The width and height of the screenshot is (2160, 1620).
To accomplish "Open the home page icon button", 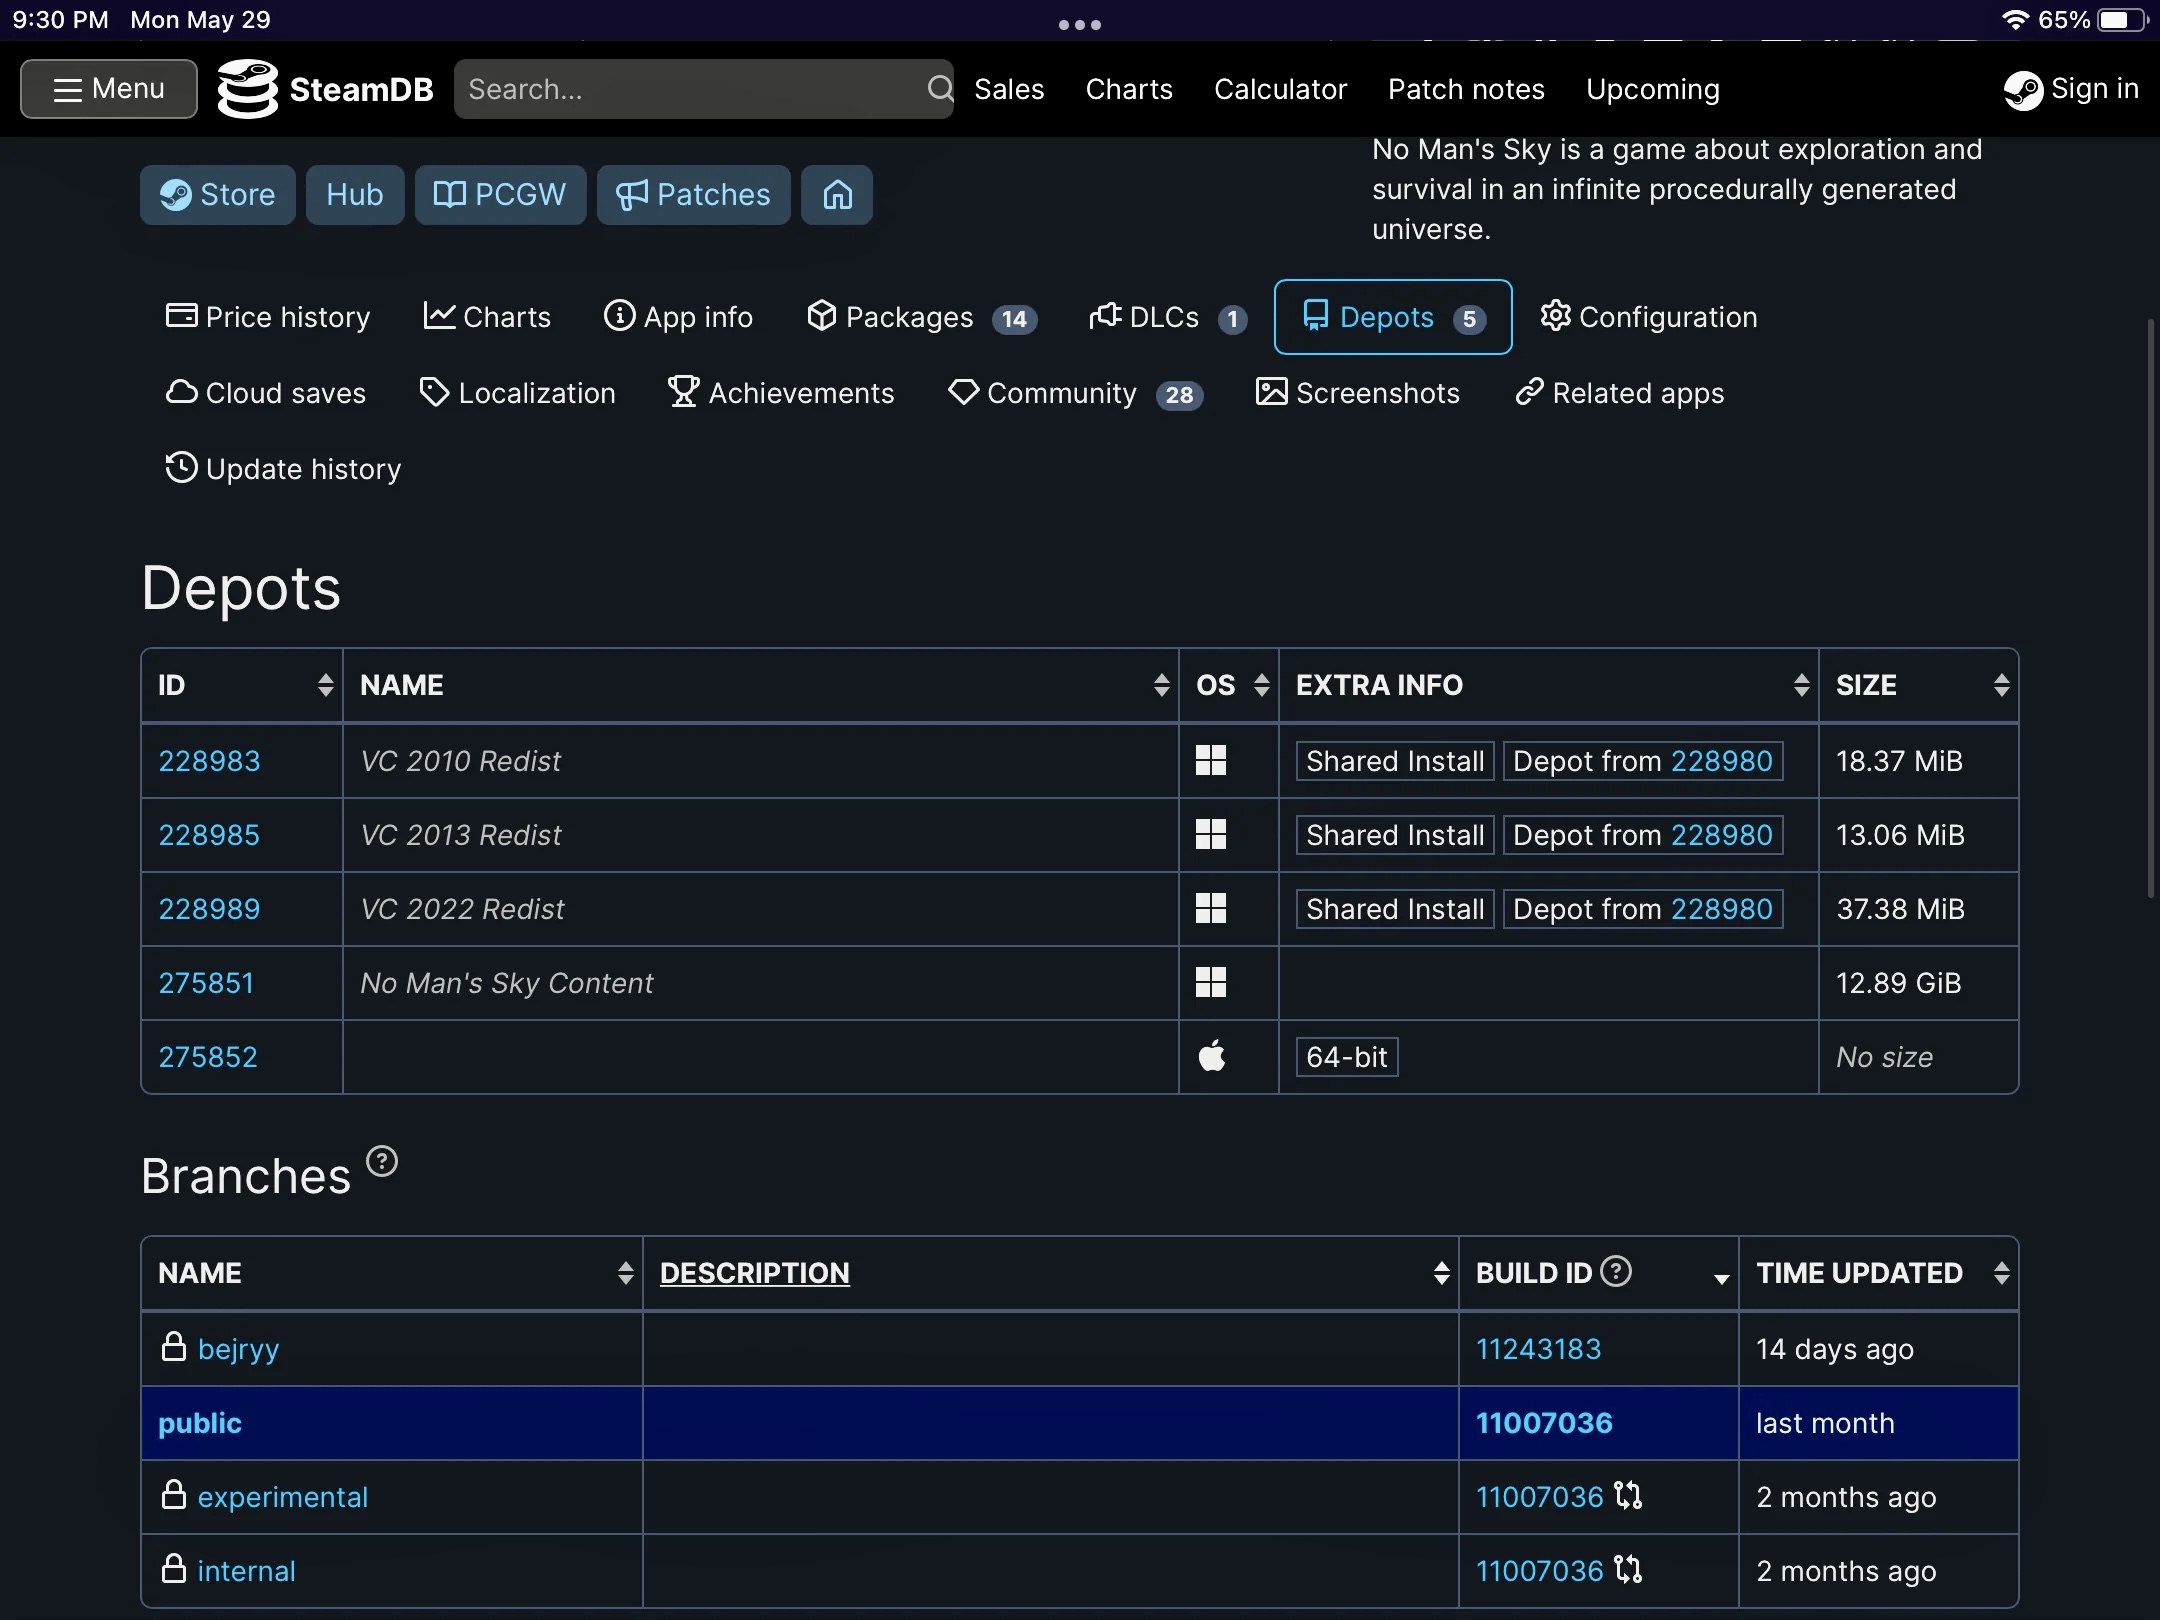I will 837,195.
